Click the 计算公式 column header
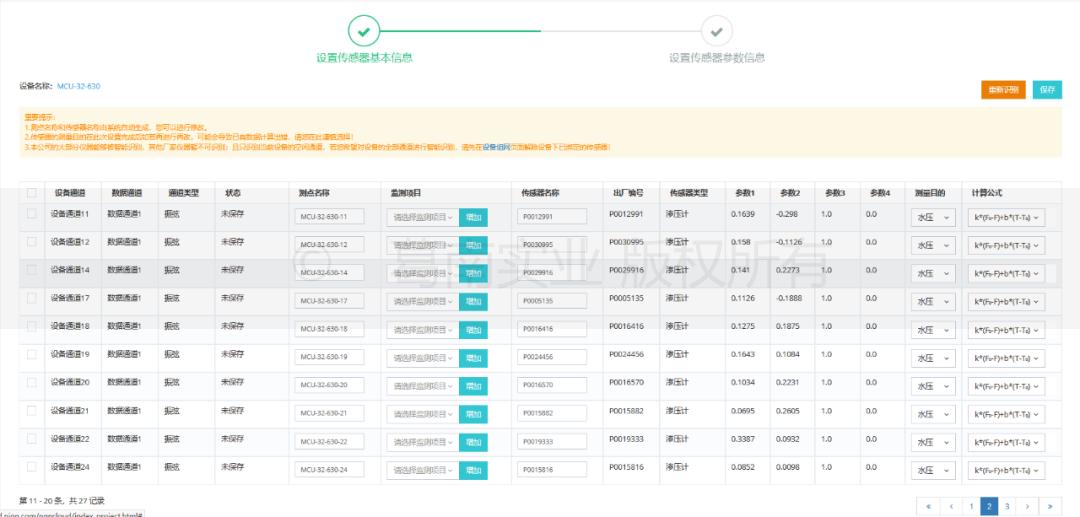This screenshot has width=1080, height=517. click(985, 193)
